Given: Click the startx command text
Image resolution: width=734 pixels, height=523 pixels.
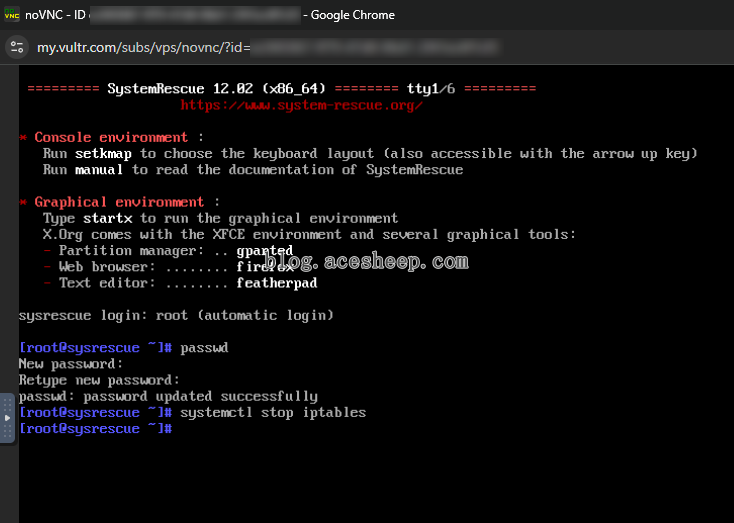Looking at the screenshot, I should [x=107, y=218].
